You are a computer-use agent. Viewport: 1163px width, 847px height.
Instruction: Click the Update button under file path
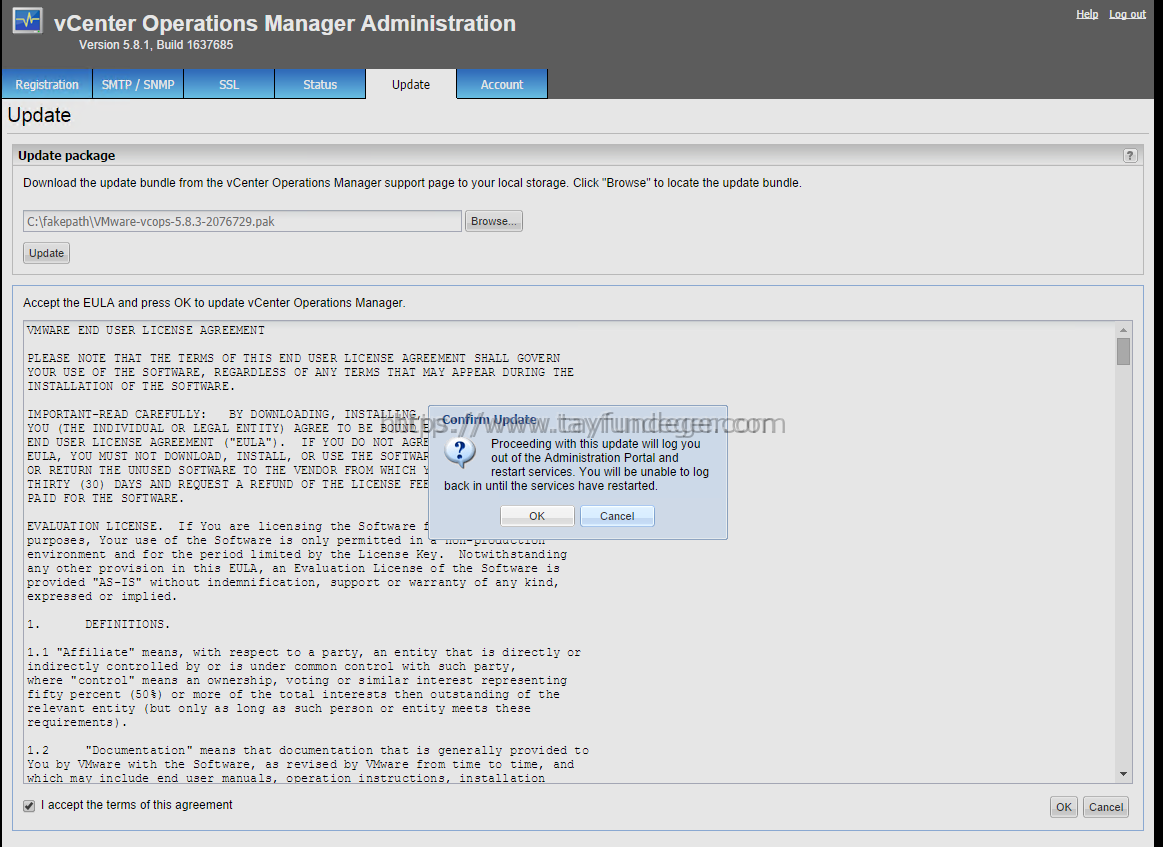[46, 253]
